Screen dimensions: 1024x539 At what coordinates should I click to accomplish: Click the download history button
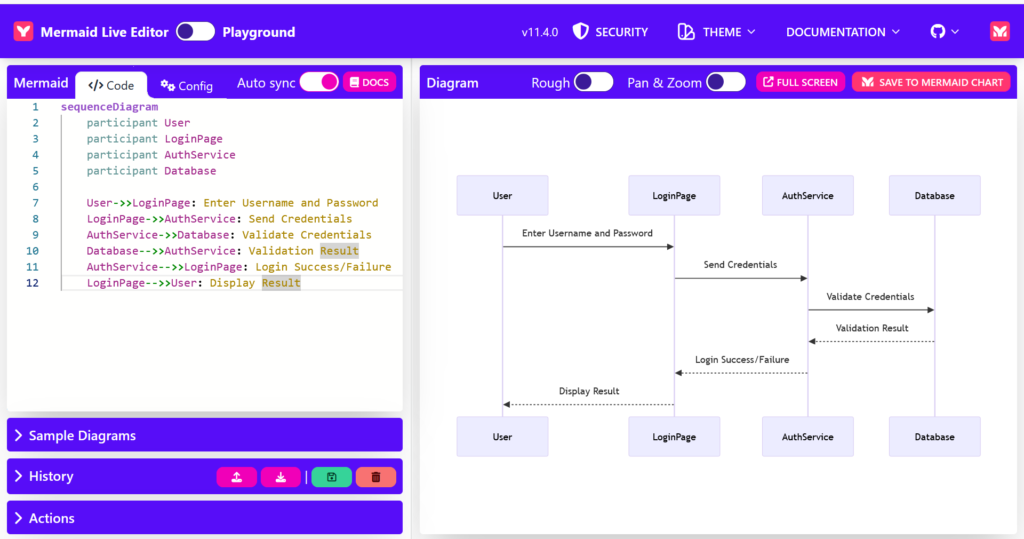coord(281,477)
